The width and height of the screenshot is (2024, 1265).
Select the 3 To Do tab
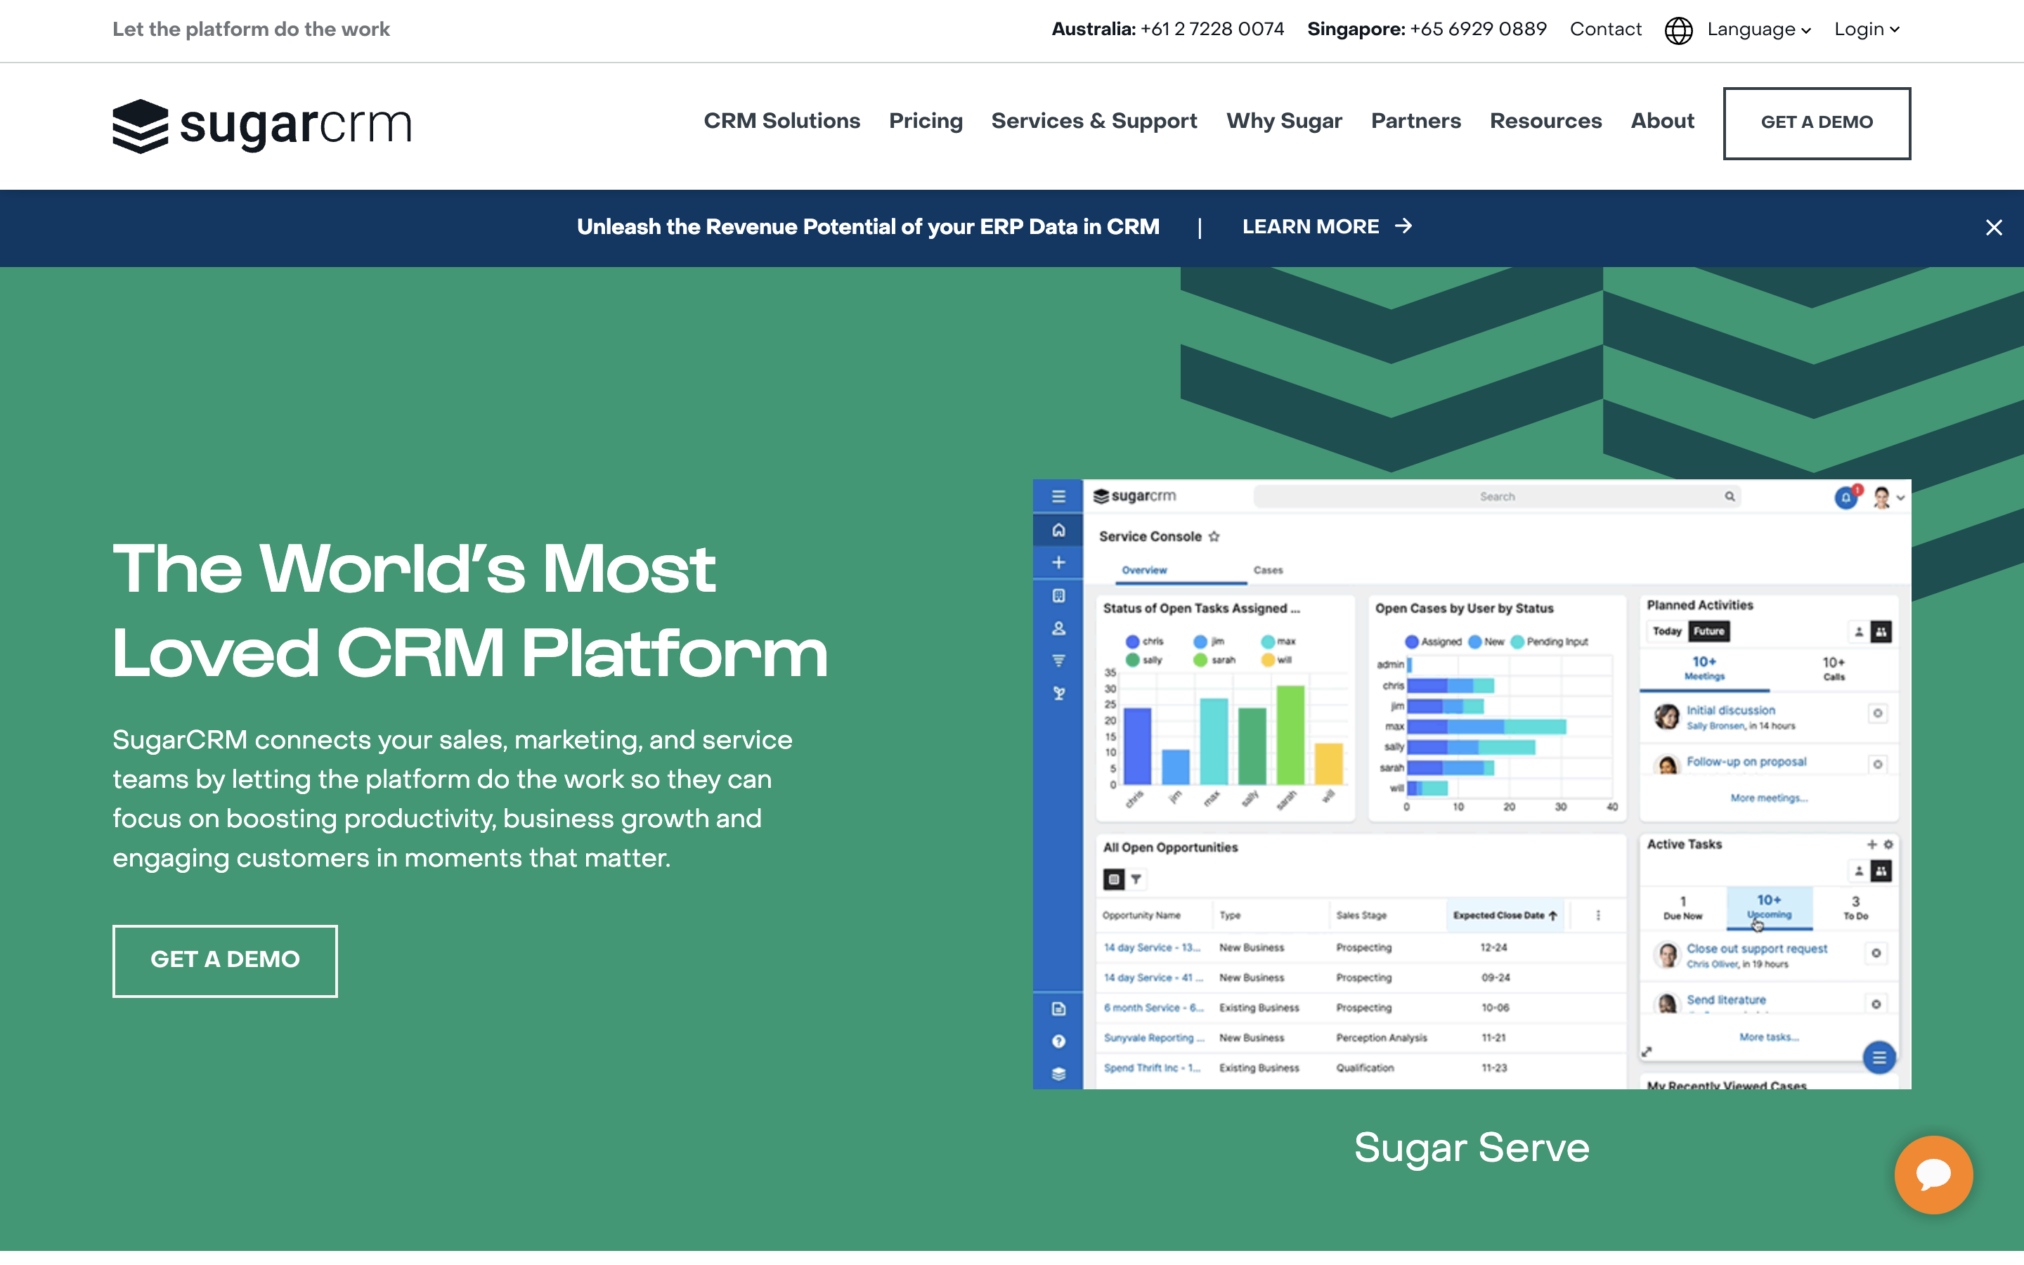click(1855, 907)
